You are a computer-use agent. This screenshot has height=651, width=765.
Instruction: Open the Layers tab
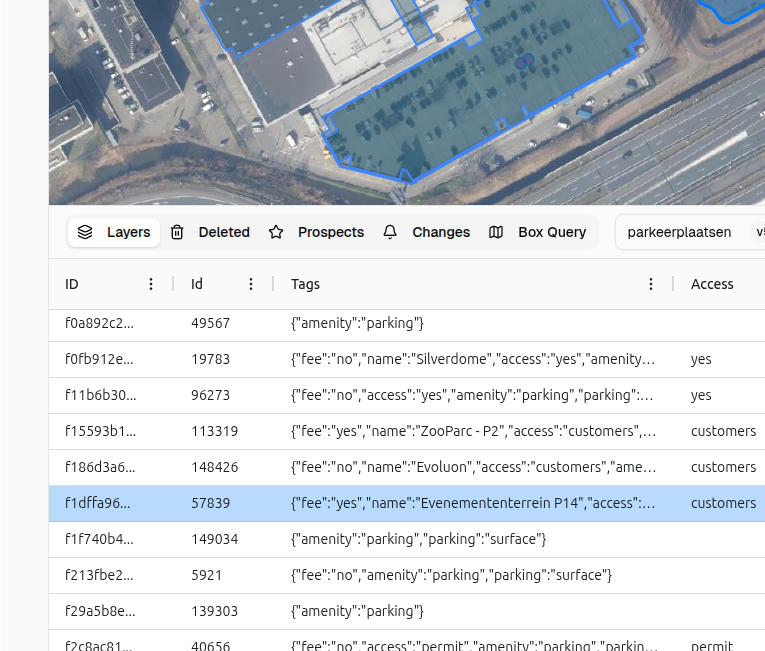point(114,232)
